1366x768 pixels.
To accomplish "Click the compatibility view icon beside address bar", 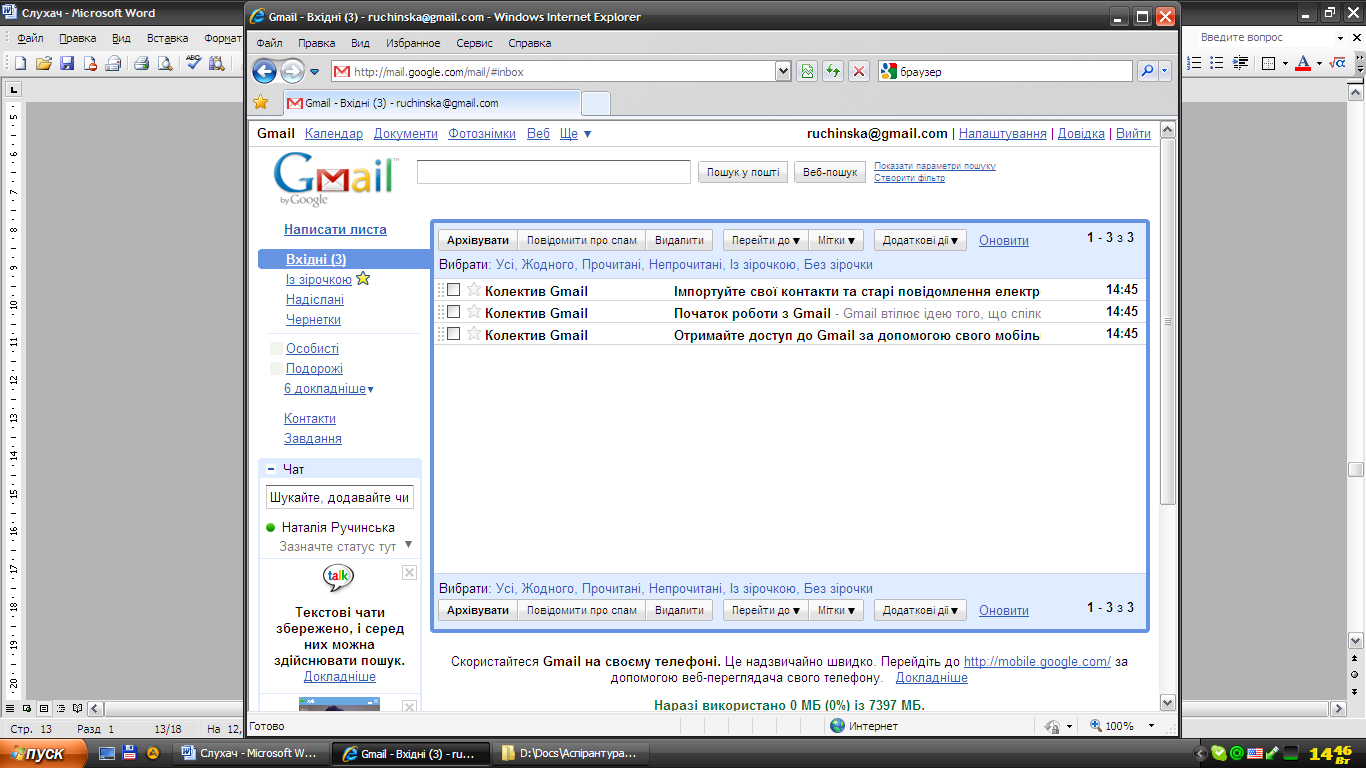I will tap(806, 71).
